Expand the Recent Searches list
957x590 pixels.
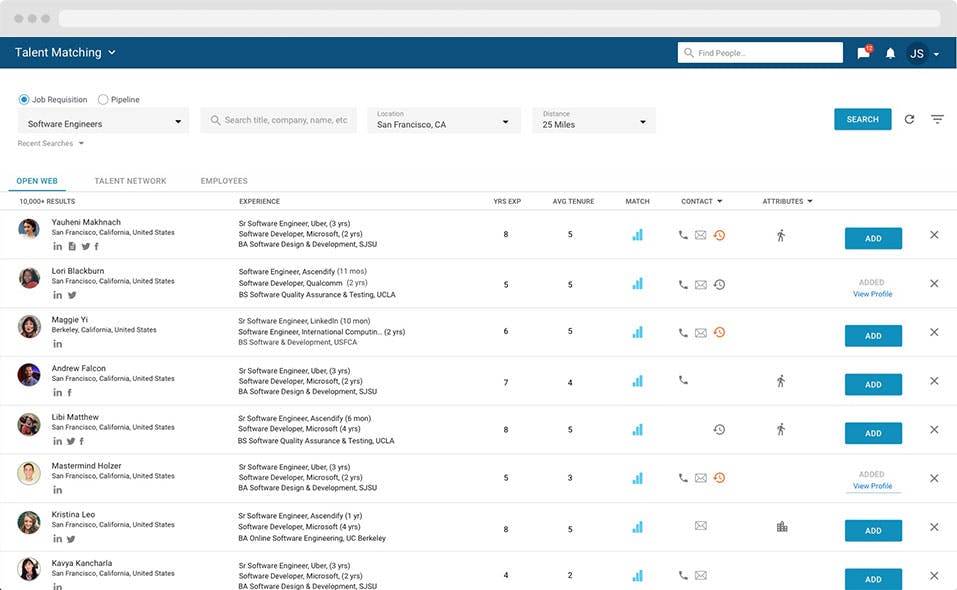coord(51,144)
